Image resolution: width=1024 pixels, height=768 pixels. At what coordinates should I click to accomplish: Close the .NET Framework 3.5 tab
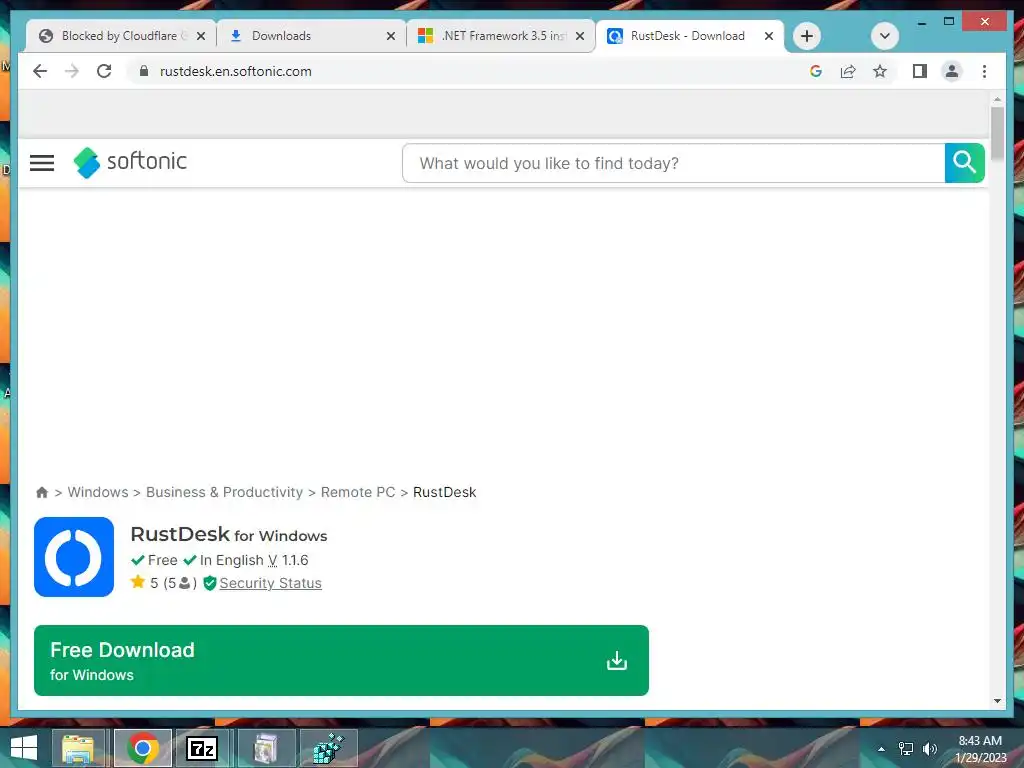pyautogui.click(x=580, y=36)
